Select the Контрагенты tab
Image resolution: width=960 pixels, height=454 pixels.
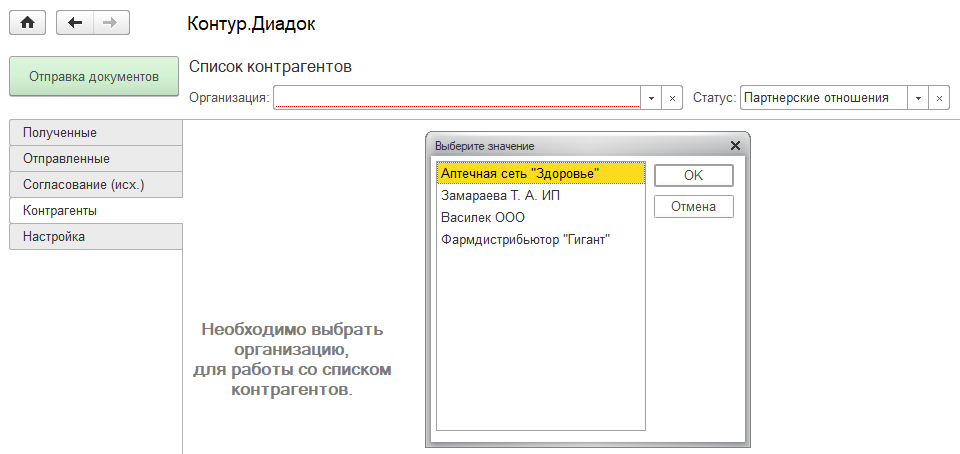coord(96,210)
